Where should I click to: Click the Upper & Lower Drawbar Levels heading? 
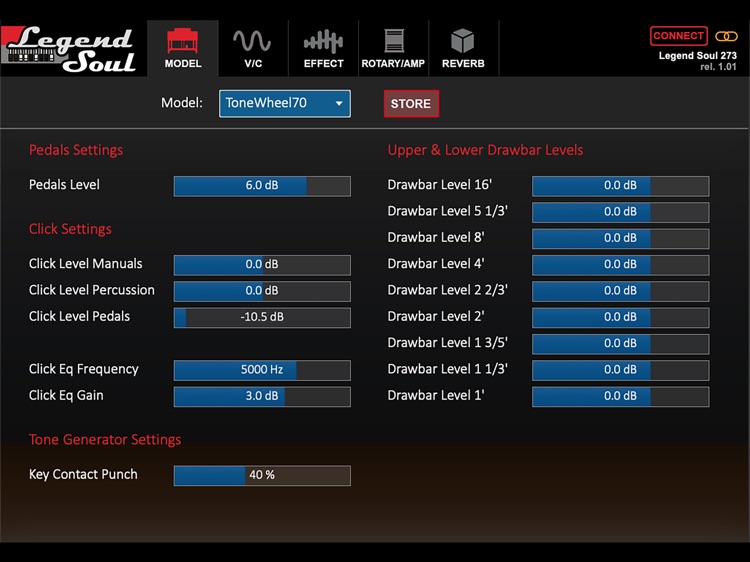[485, 150]
